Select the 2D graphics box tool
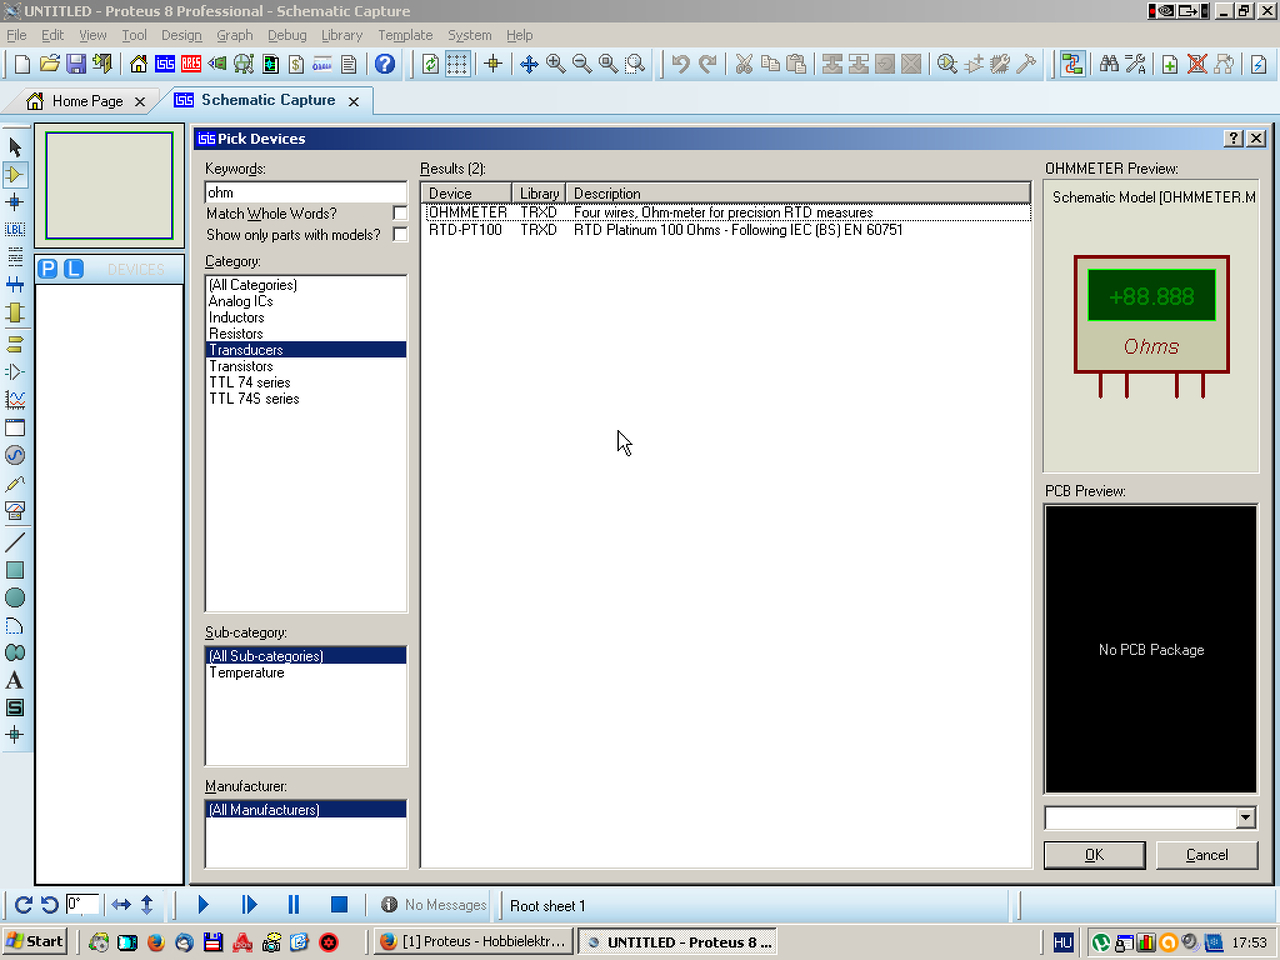The height and width of the screenshot is (960, 1280). [x=15, y=570]
